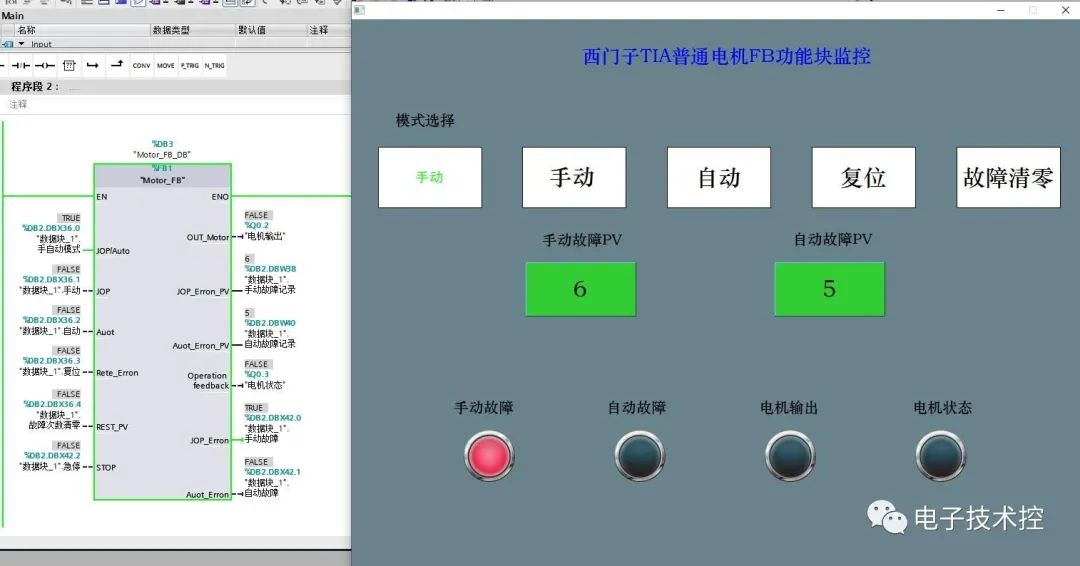Insert the CONV instruction
Viewport: 1080px width, 566px height.
(x=141, y=65)
